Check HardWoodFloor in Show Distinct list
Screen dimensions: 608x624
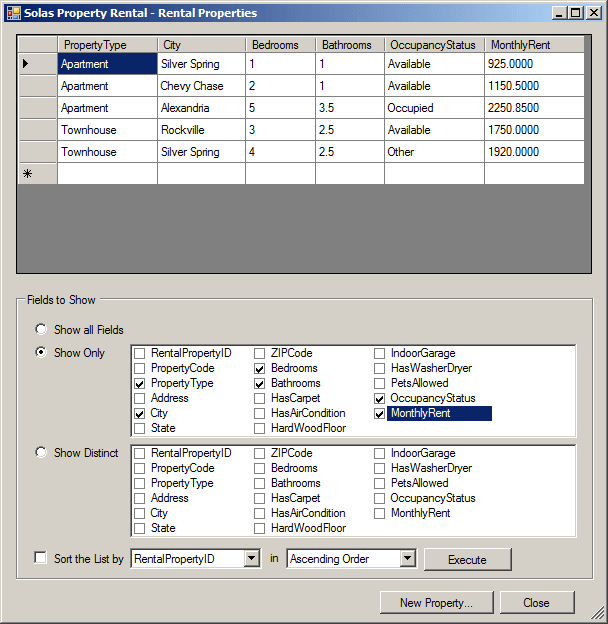coord(259,528)
